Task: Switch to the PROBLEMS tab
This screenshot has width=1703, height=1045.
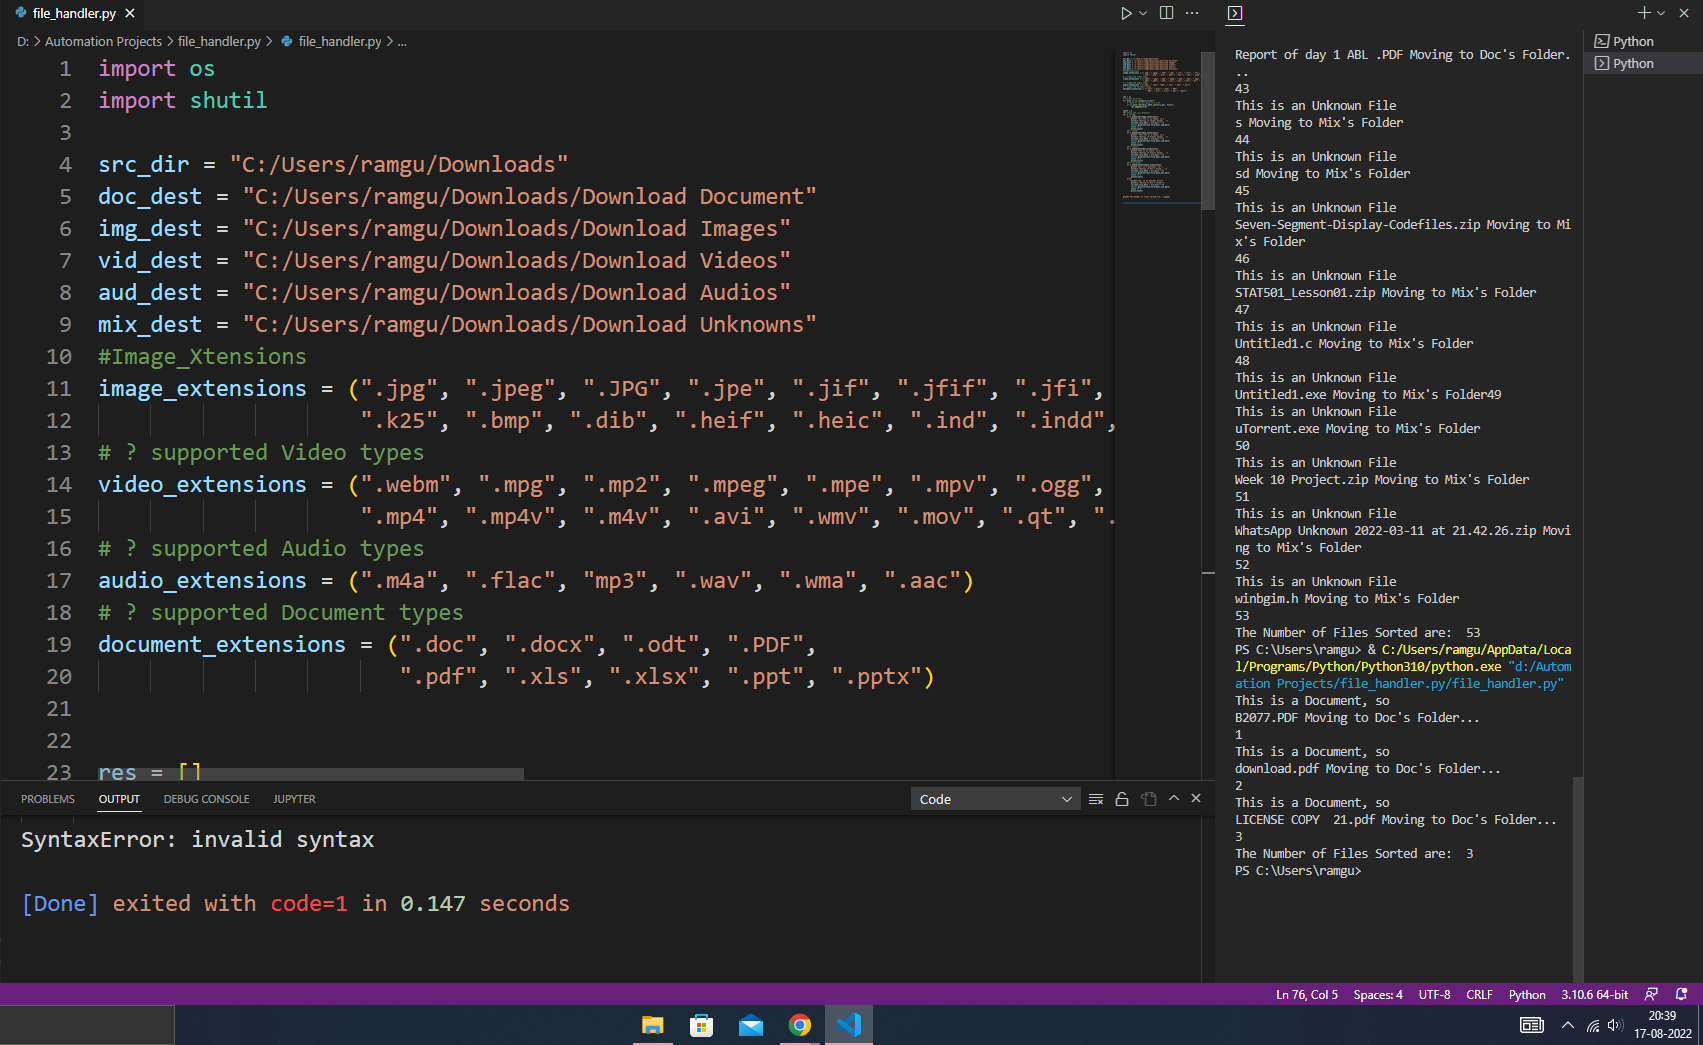Action: point(47,798)
